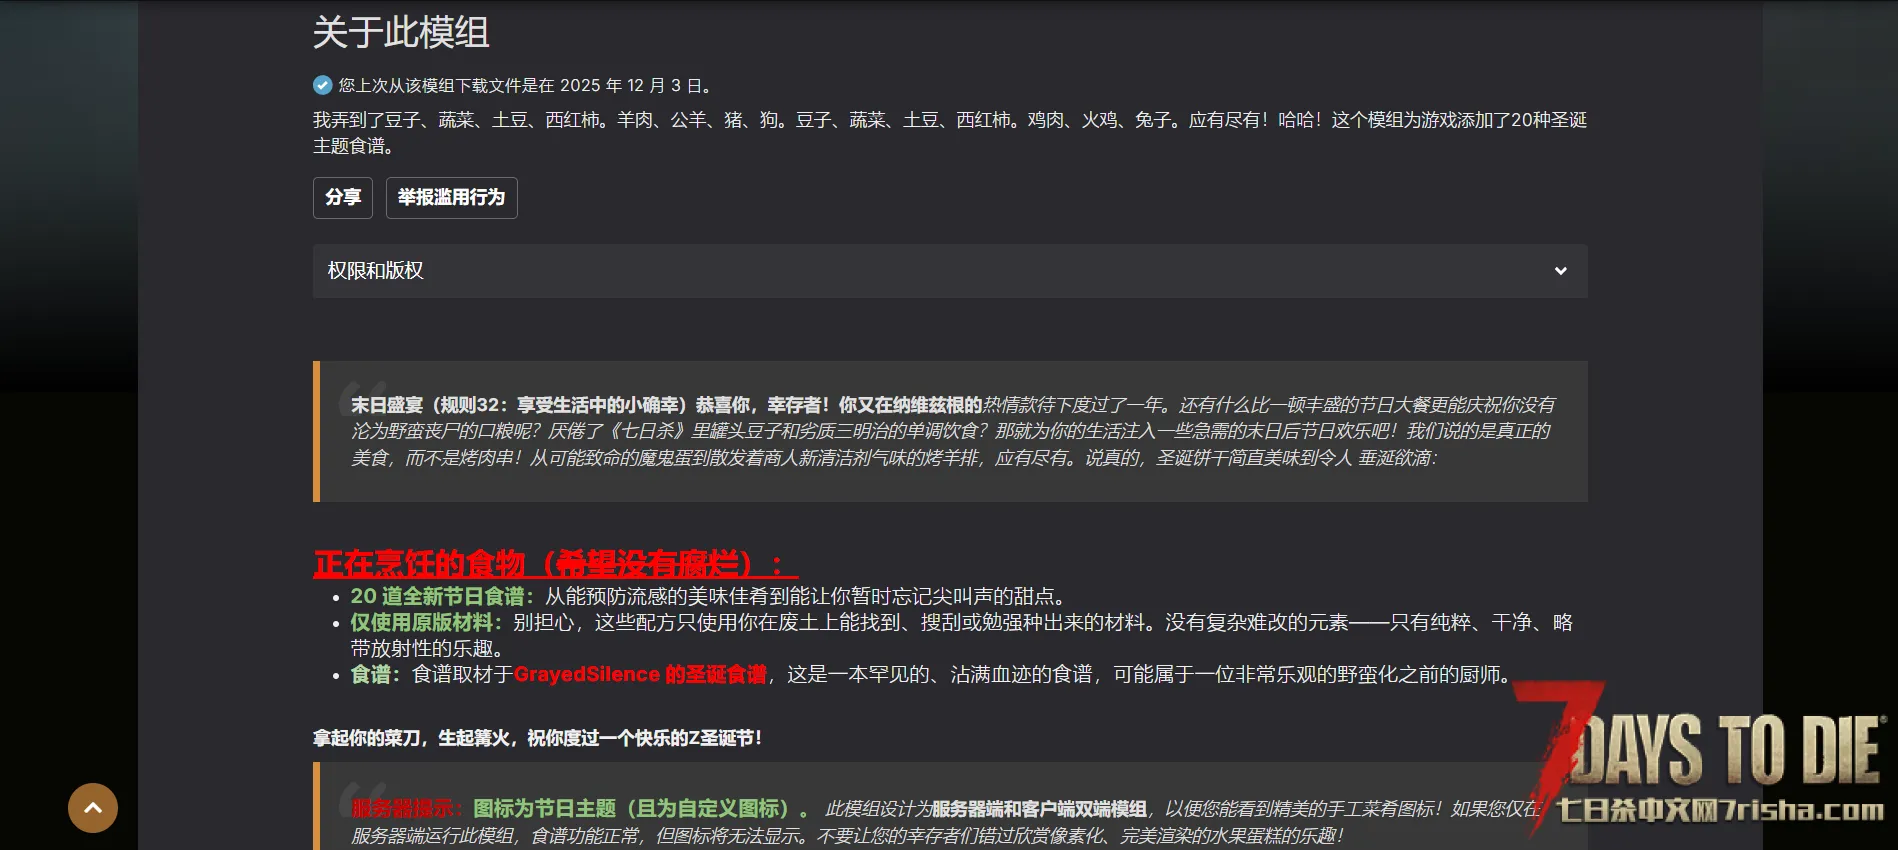
Task: Click the blue verified checkmark icon
Action: coord(322,85)
